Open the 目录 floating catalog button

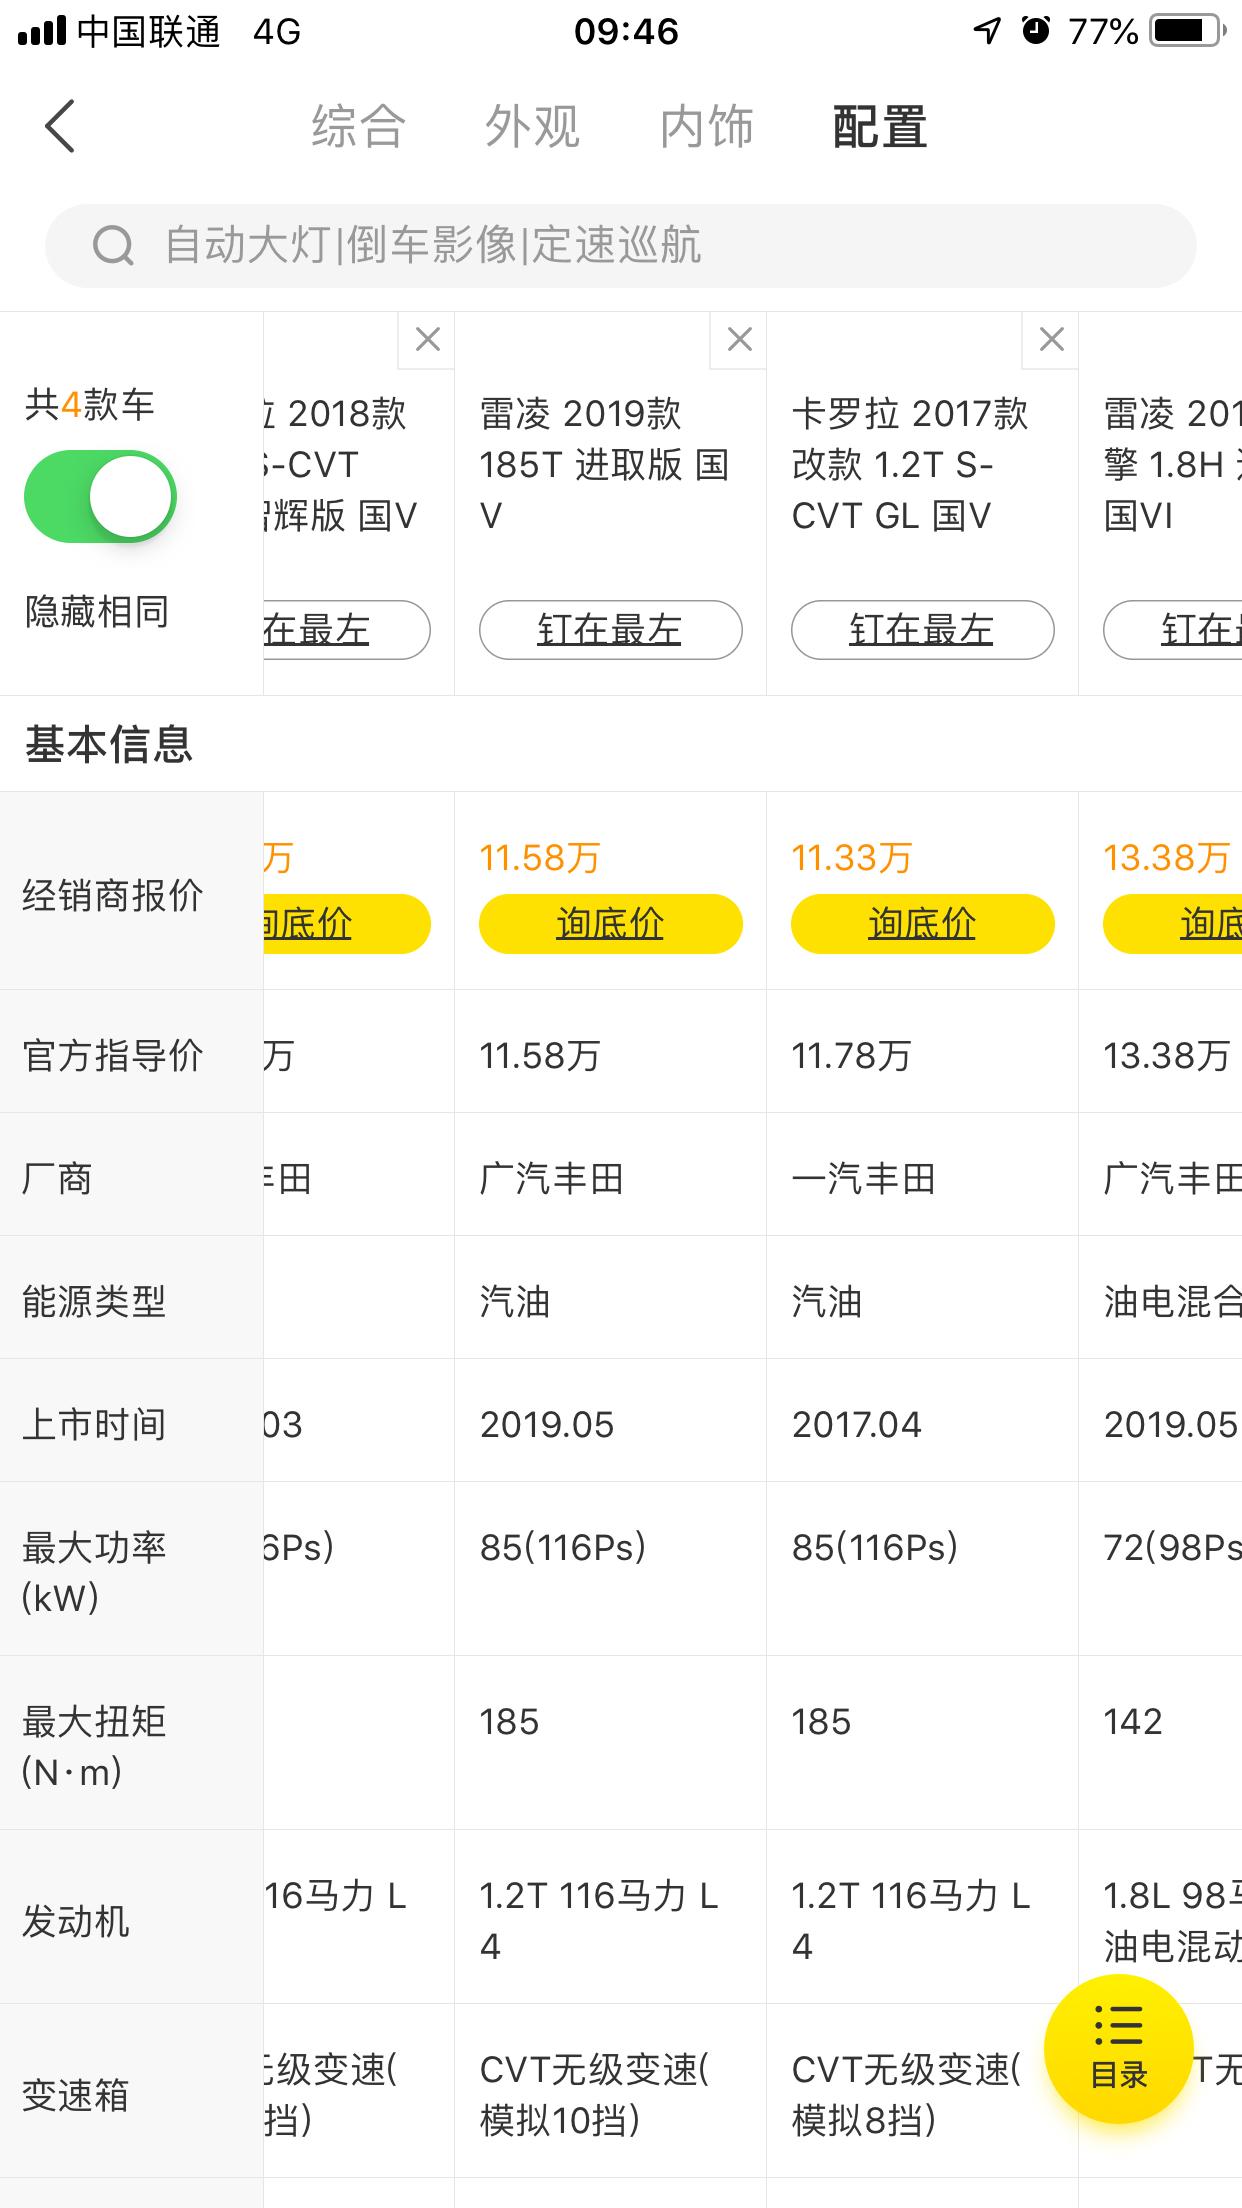[x=1118, y=2049]
